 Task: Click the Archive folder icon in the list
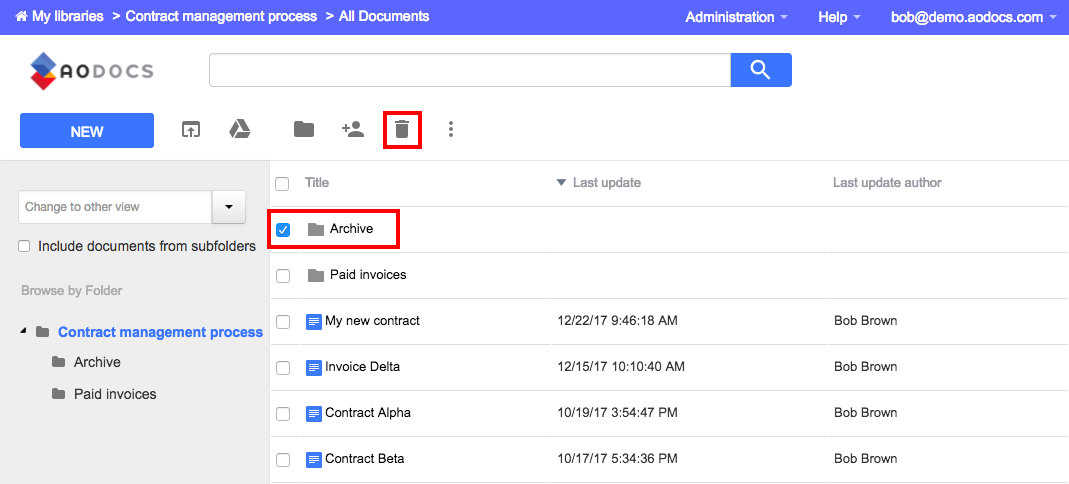coord(316,229)
